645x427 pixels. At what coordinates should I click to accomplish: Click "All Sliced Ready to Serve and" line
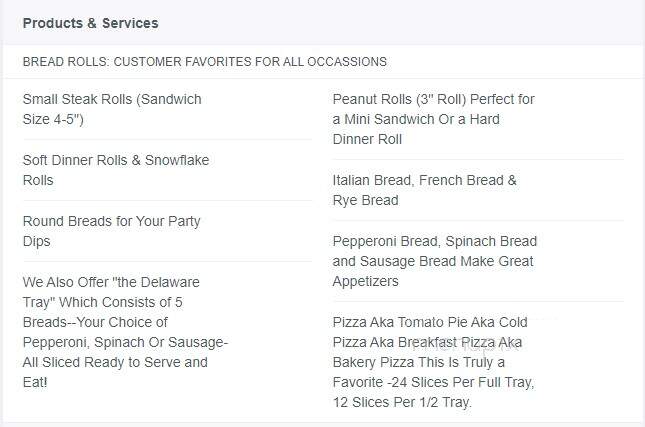point(115,362)
